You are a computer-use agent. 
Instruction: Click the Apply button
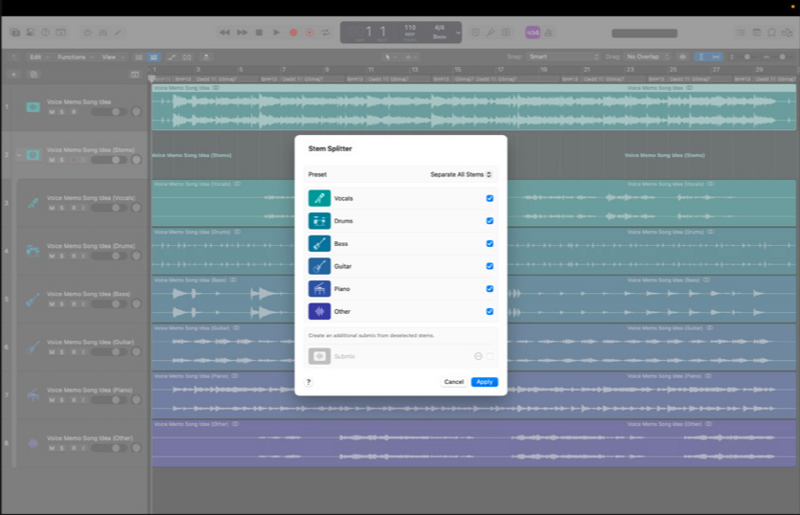484,382
